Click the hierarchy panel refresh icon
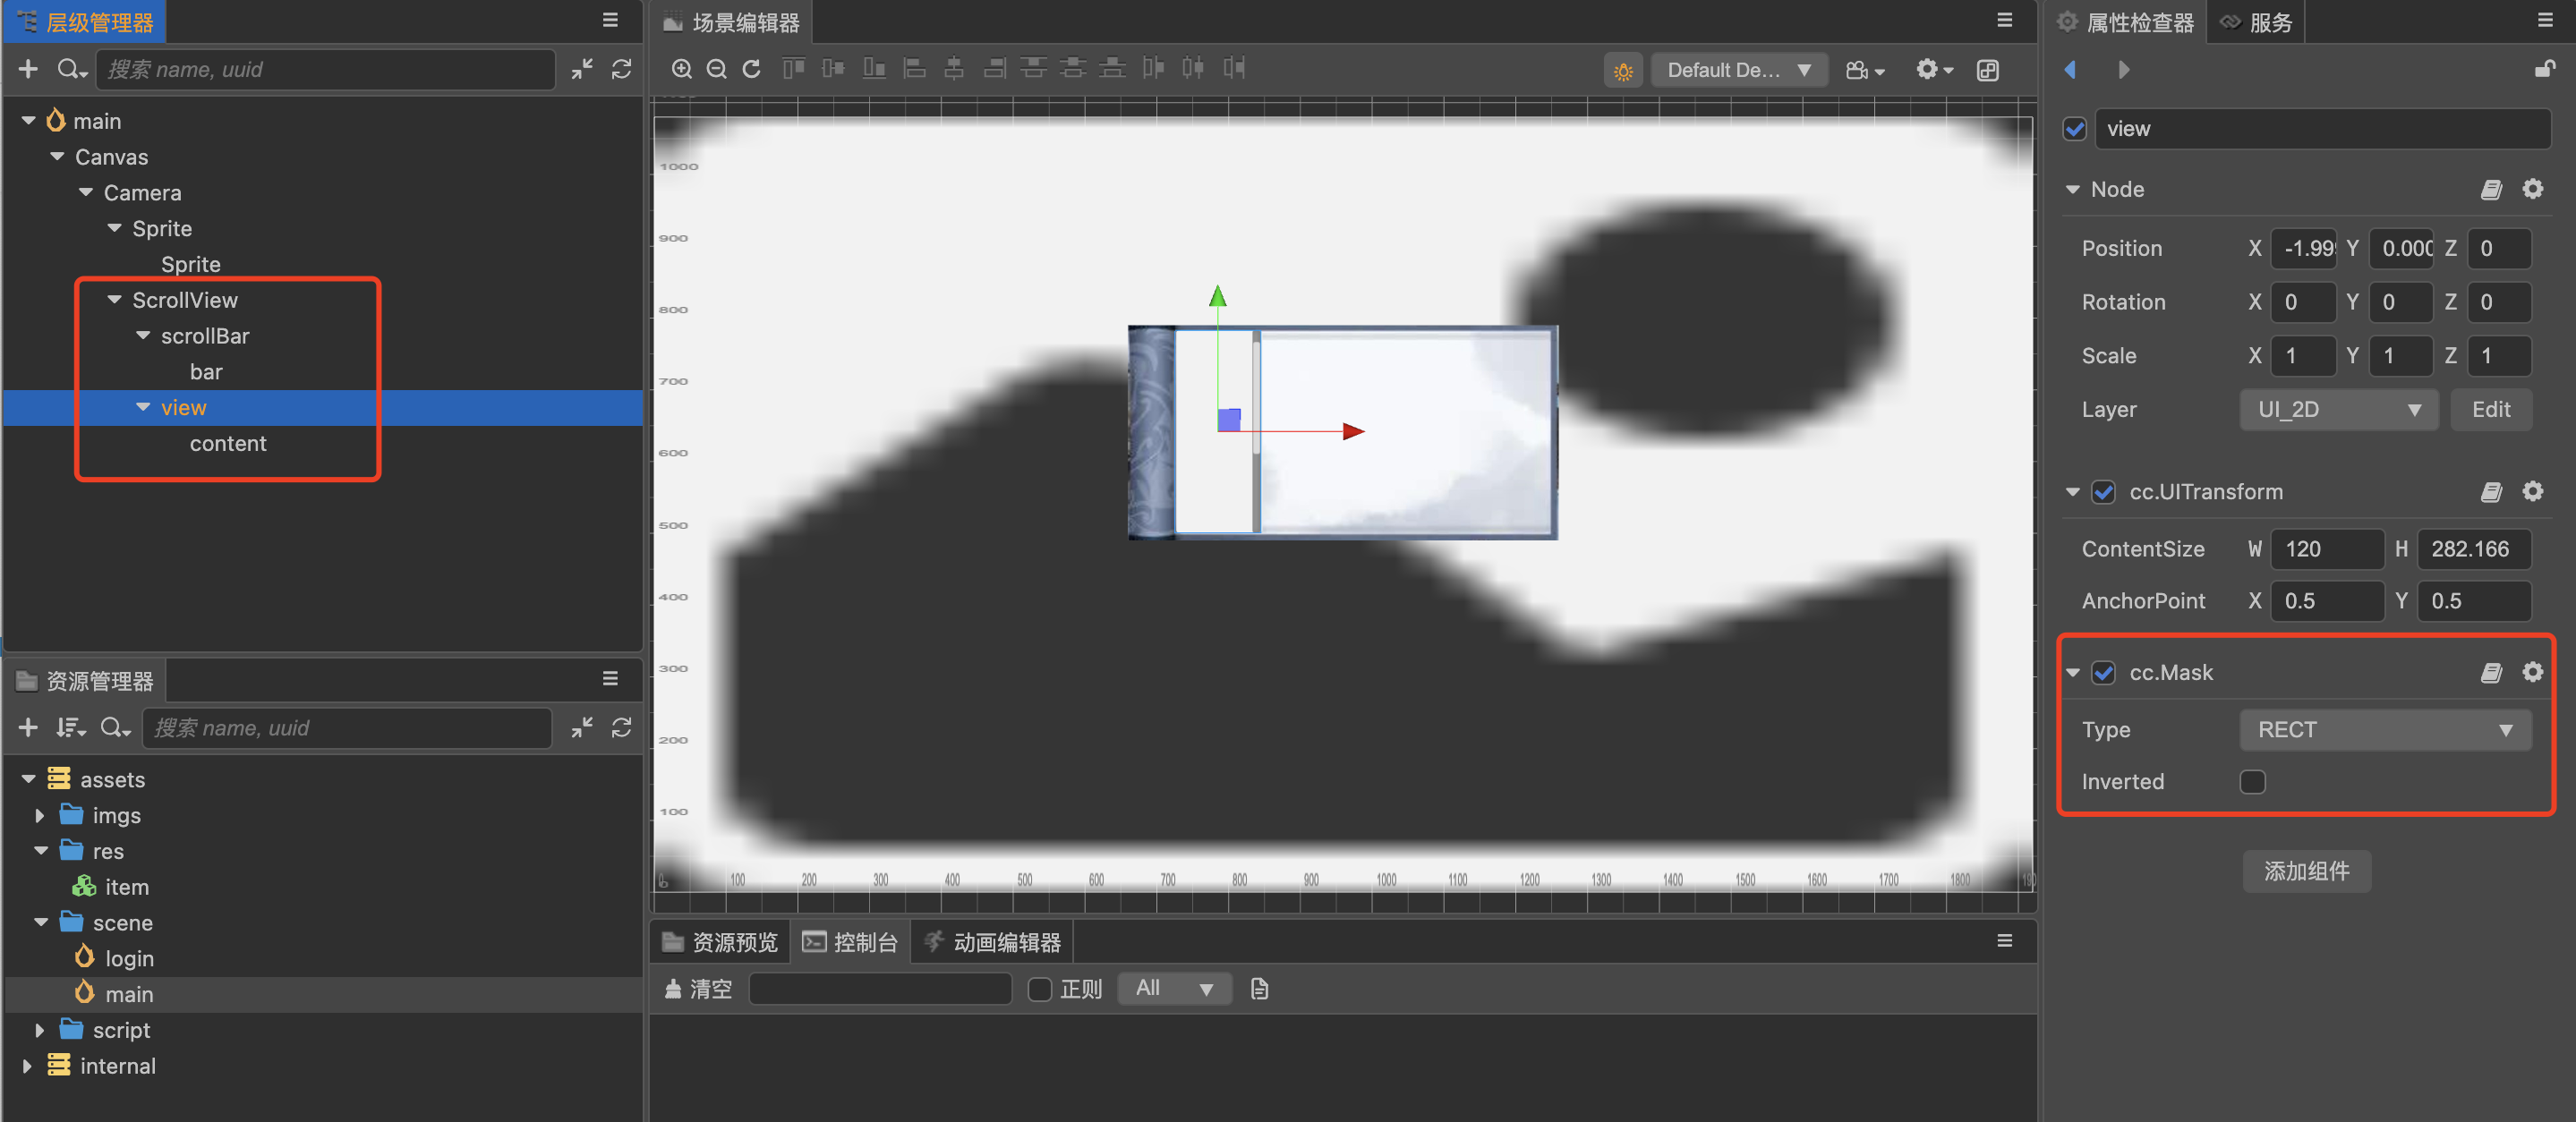The height and width of the screenshot is (1122, 2576). (621, 69)
